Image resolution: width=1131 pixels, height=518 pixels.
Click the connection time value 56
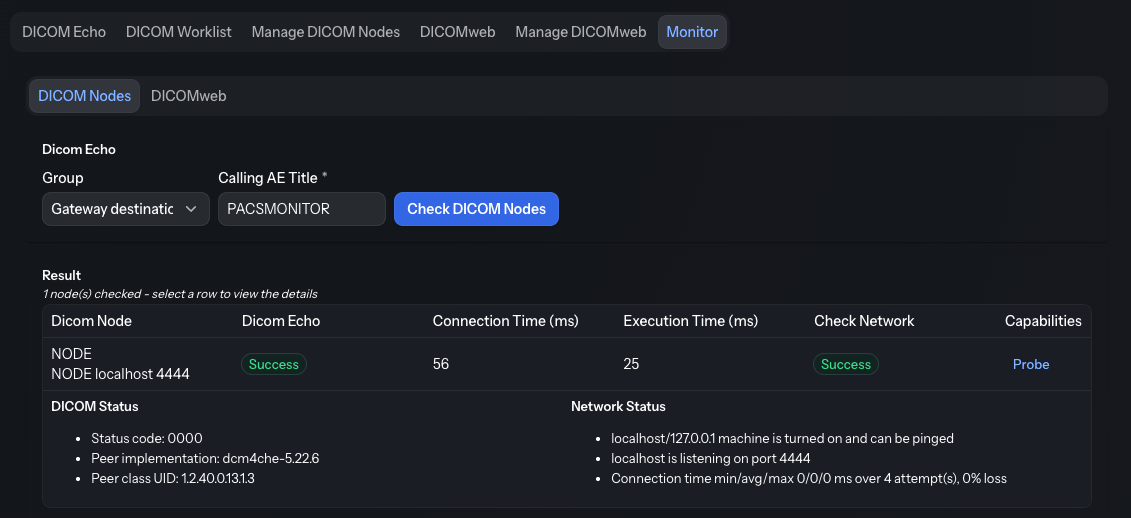(441, 364)
